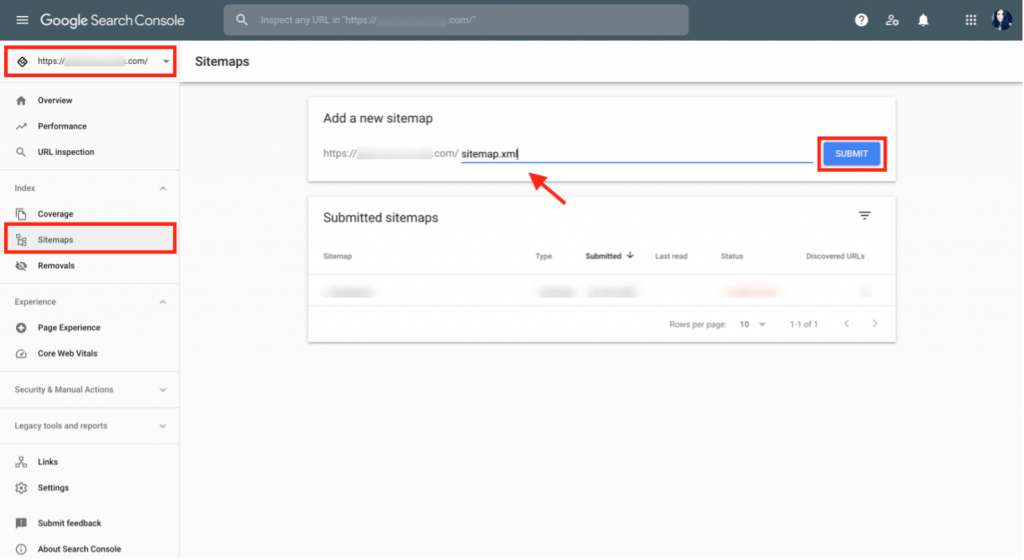Open the property selector dropdown
The width and height of the screenshot is (1024, 560).
(91, 61)
